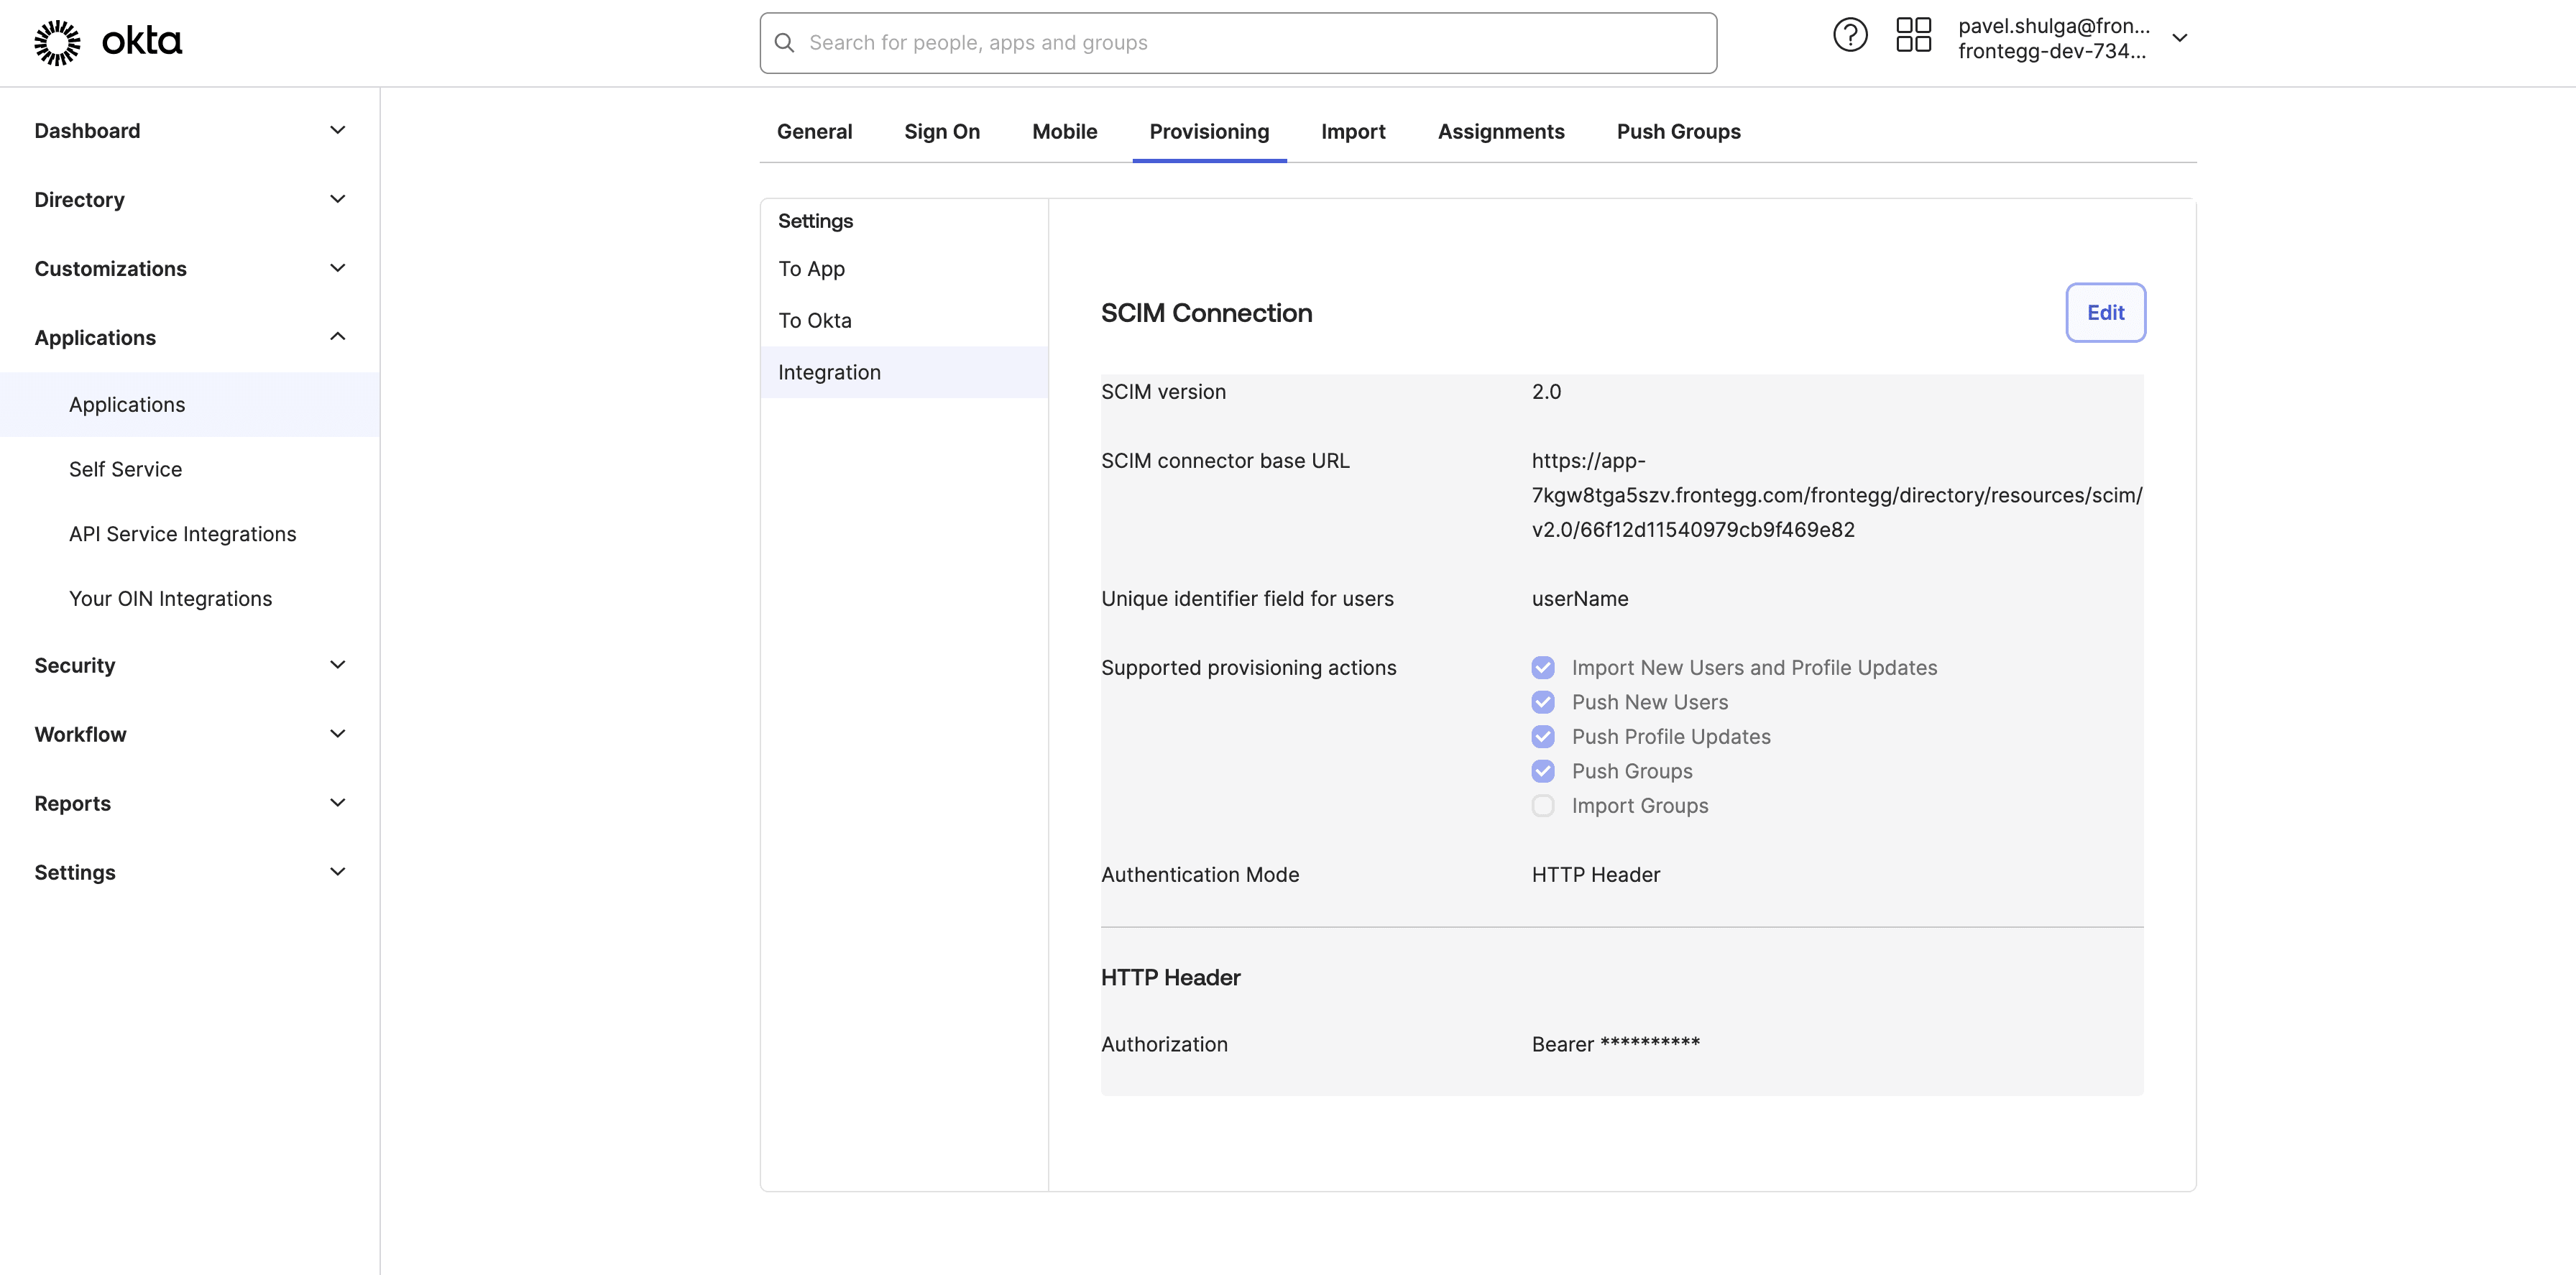Click the HTTP Header authentication mode value
Screen dimensions: 2576x1275
1595,874
